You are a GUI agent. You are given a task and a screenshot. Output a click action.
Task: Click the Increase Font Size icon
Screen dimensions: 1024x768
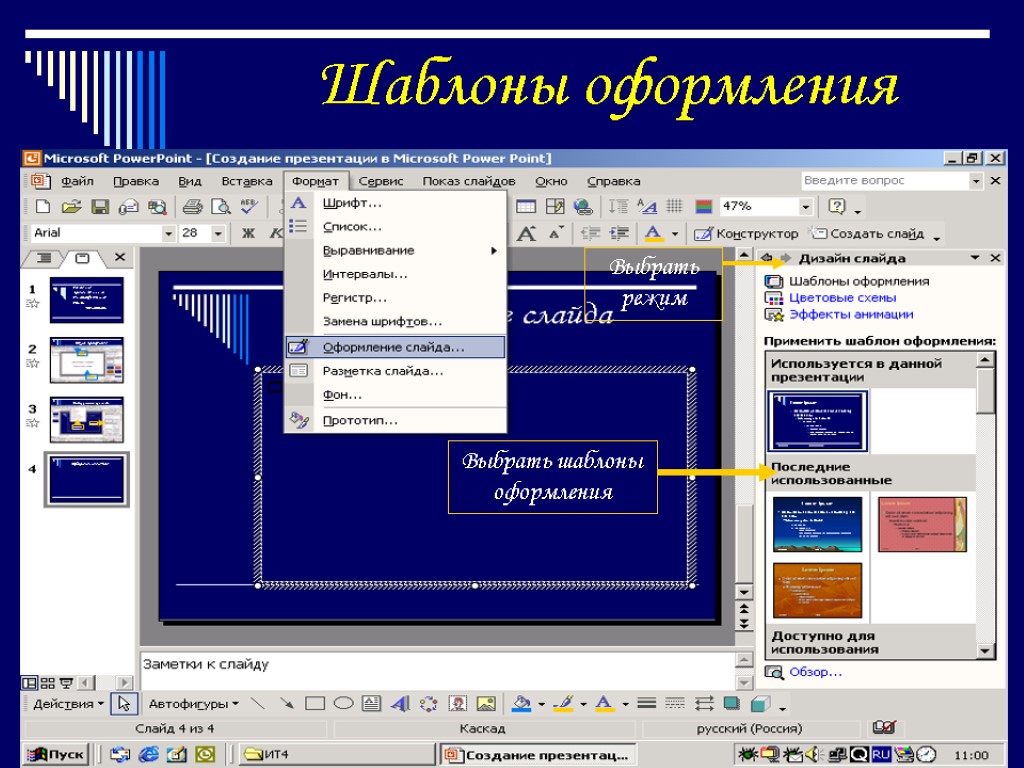[526, 233]
